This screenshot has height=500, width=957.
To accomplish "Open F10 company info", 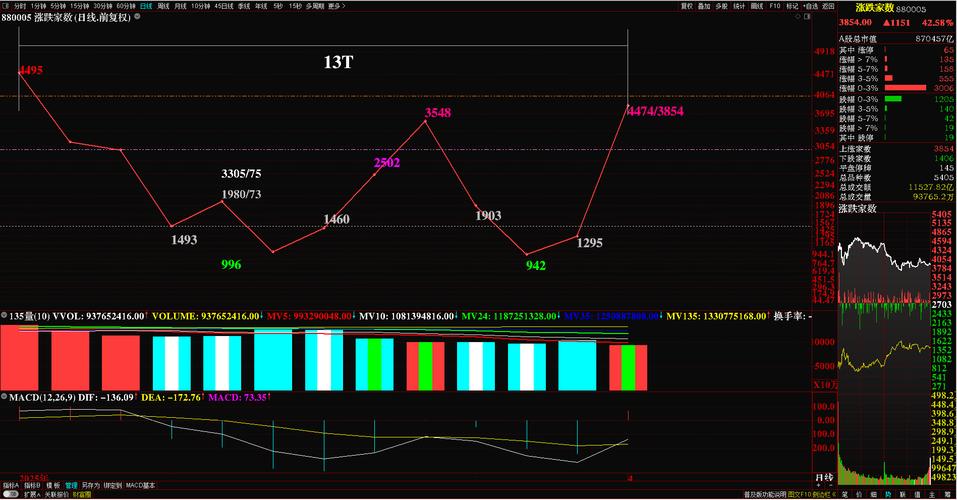I will 775,6.
